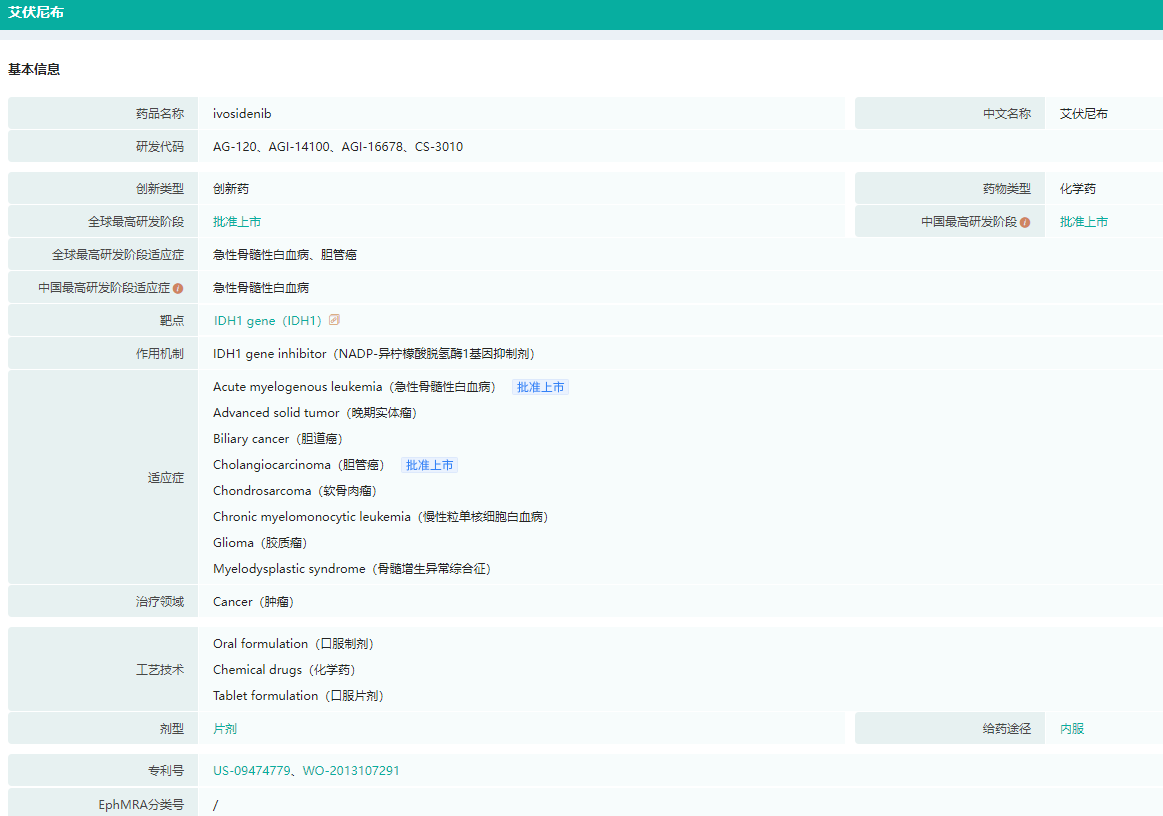Click external link icon after IDH1 gene
This screenshot has width=1163, height=816.
(335, 320)
